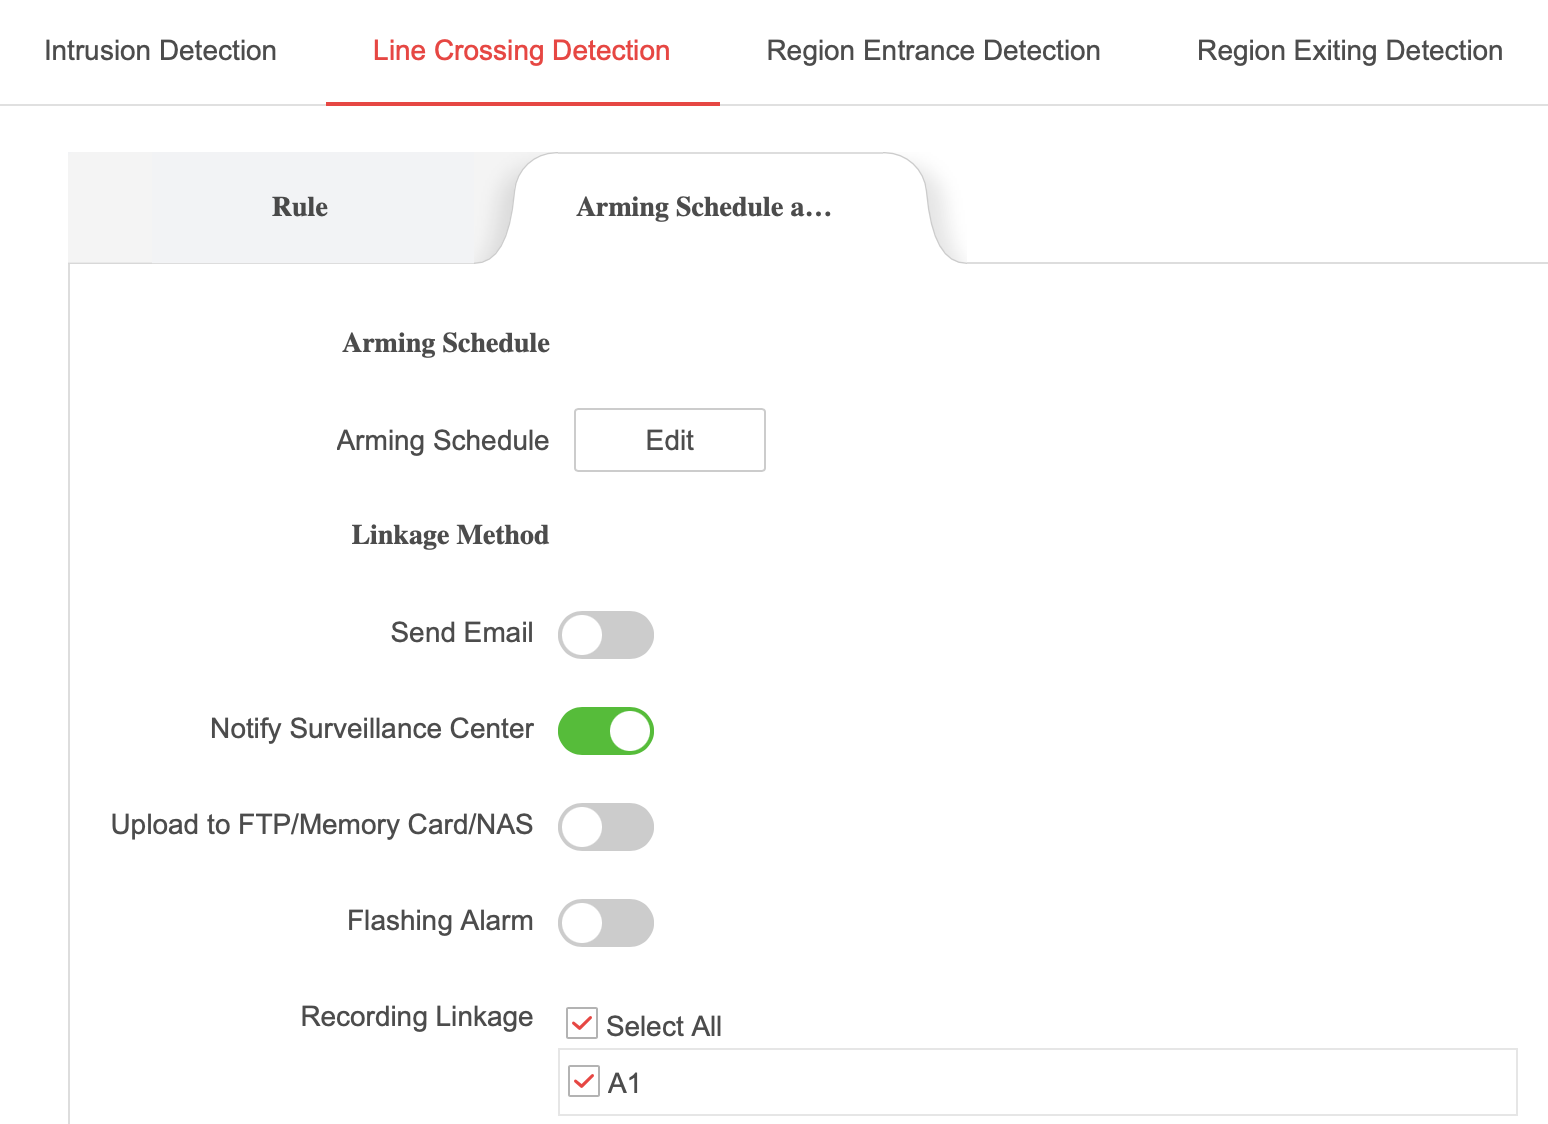
Task: Open the Rule sub-tab
Action: 299,207
